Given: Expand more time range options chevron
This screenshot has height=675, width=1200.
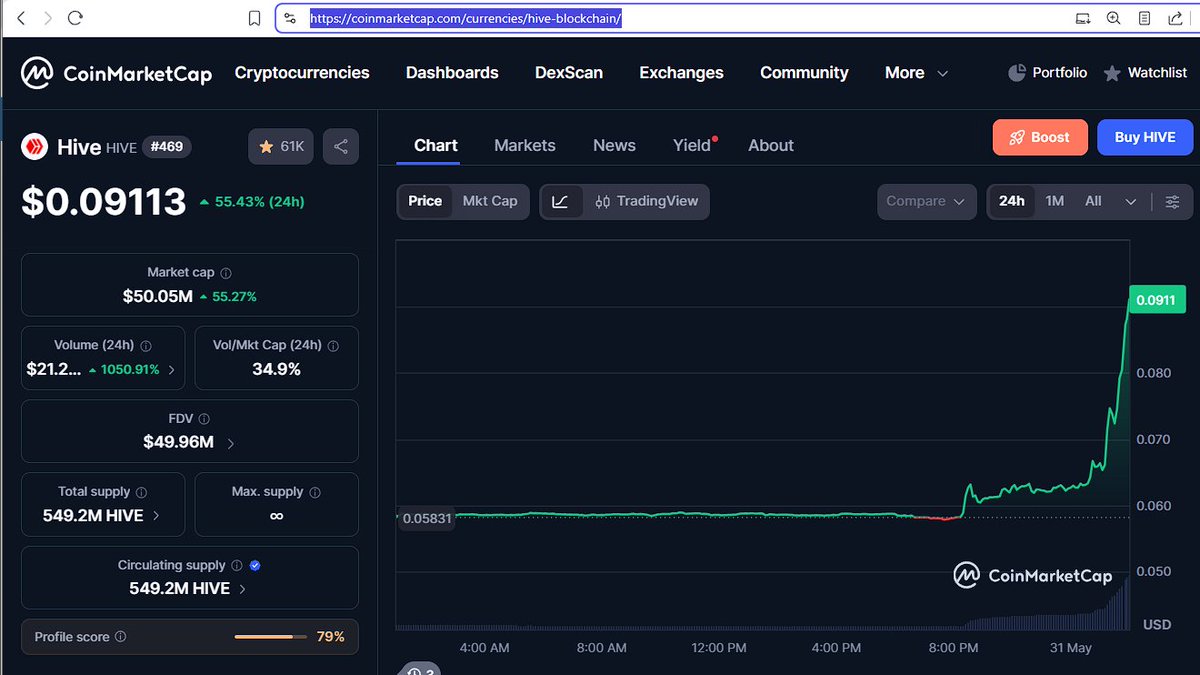Looking at the screenshot, I should (x=1131, y=201).
